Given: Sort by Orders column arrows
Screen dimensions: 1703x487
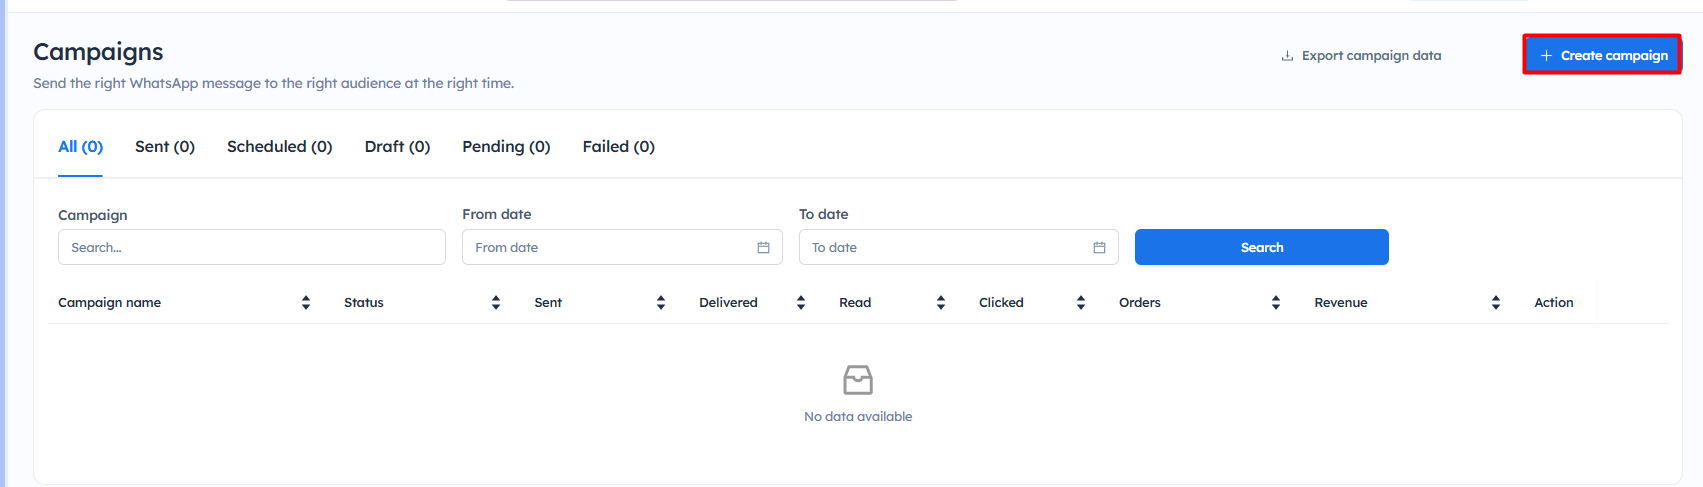Looking at the screenshot, I should tap(1276, 303).
